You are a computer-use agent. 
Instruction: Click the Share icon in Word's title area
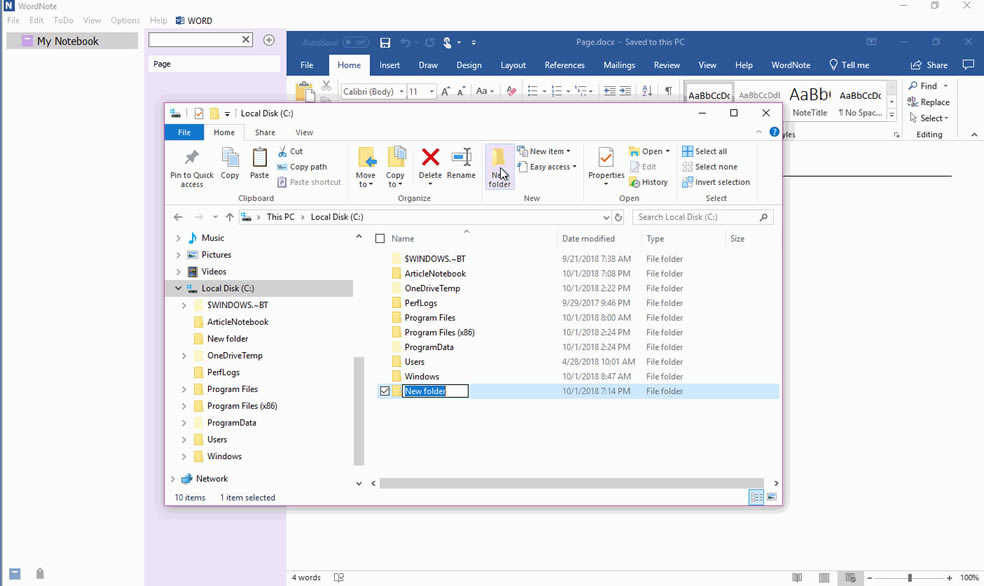[930, 64]
